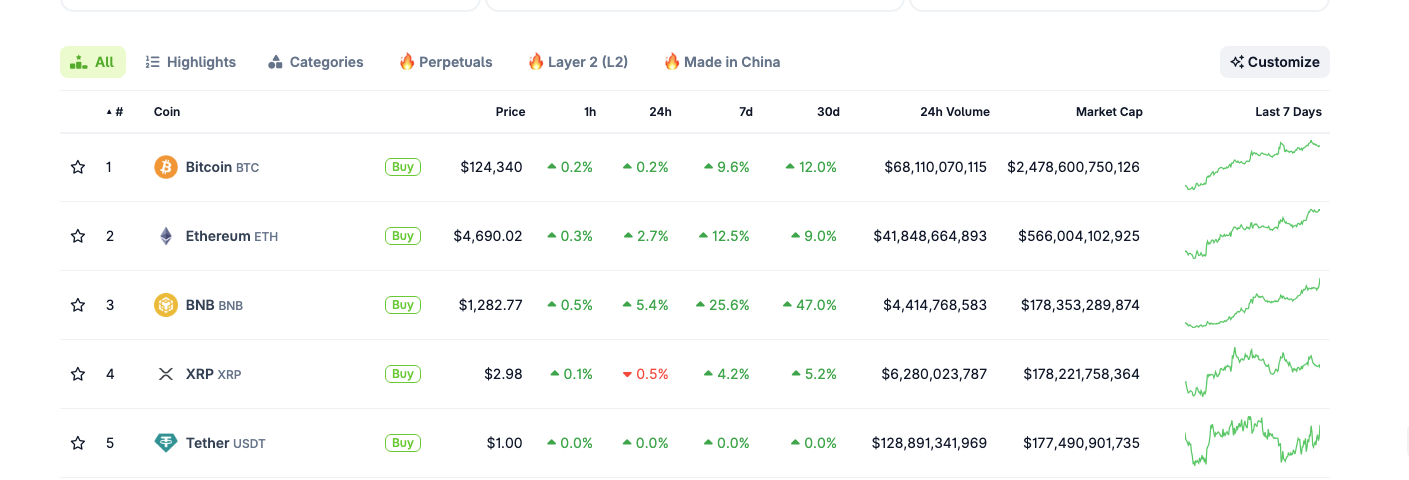
Task: Click the Buy button for BNB
Action: (403, 305)
